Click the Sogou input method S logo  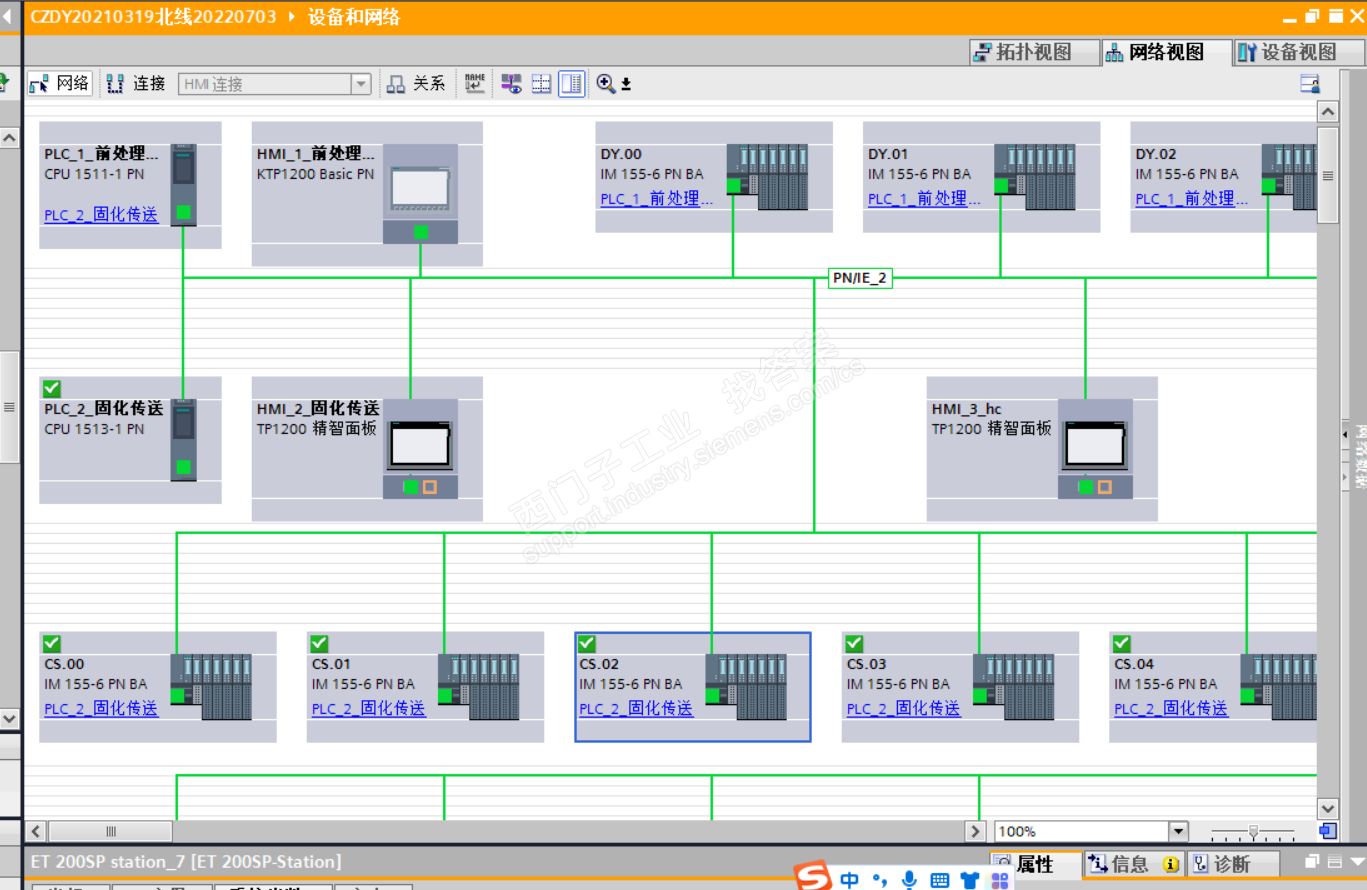pos(815,877)
